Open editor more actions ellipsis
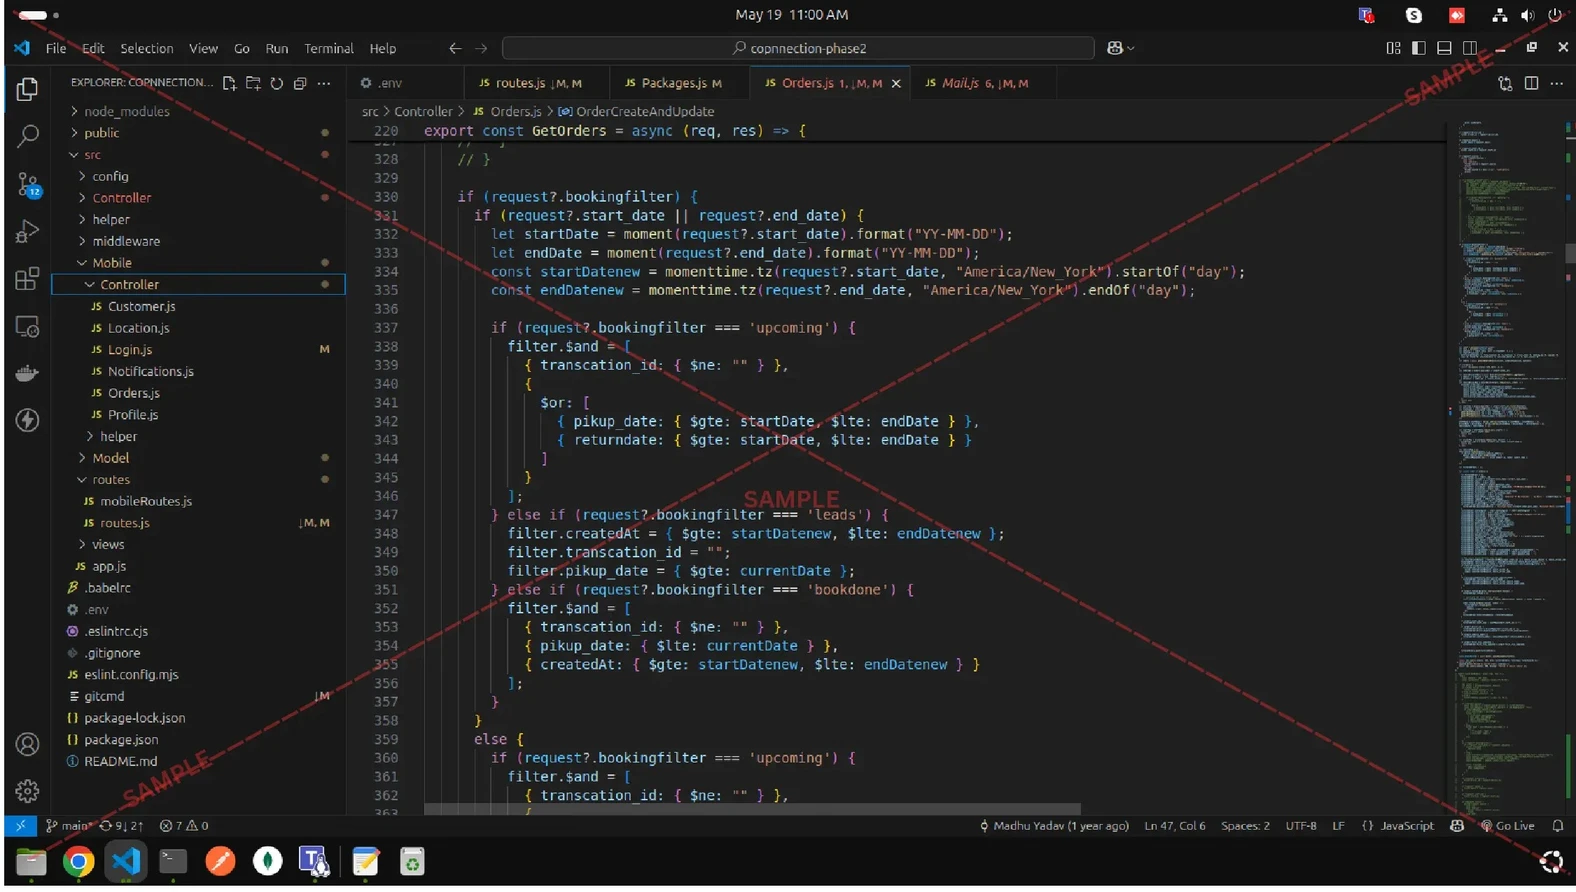Viewport: 1576px width, 892px height. pos(1557,83)
